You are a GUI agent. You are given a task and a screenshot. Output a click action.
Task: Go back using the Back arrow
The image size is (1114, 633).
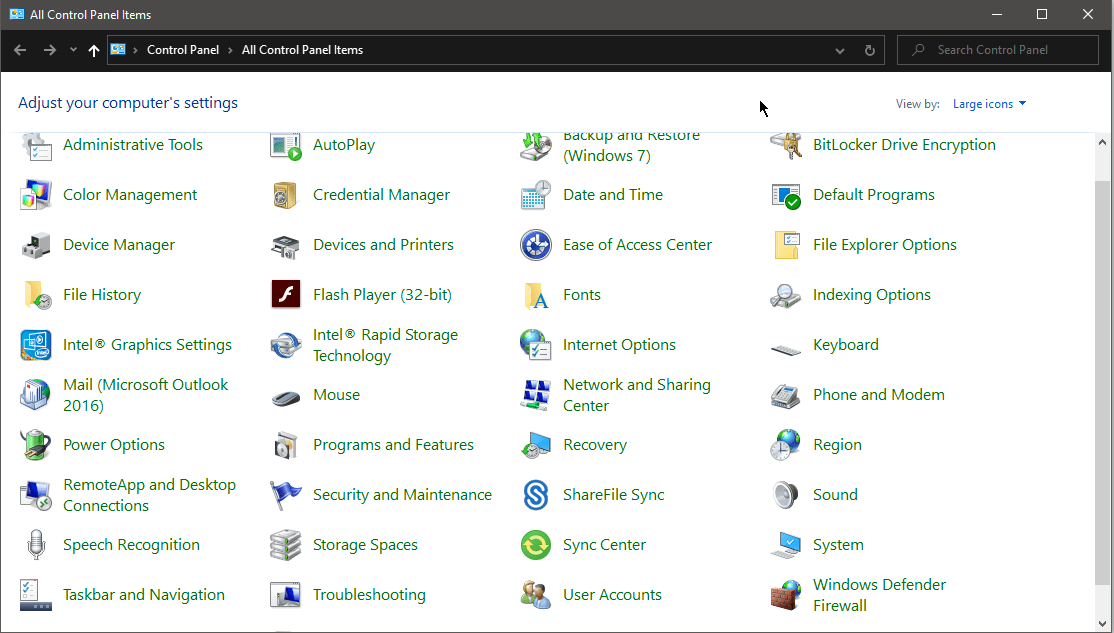20,50
